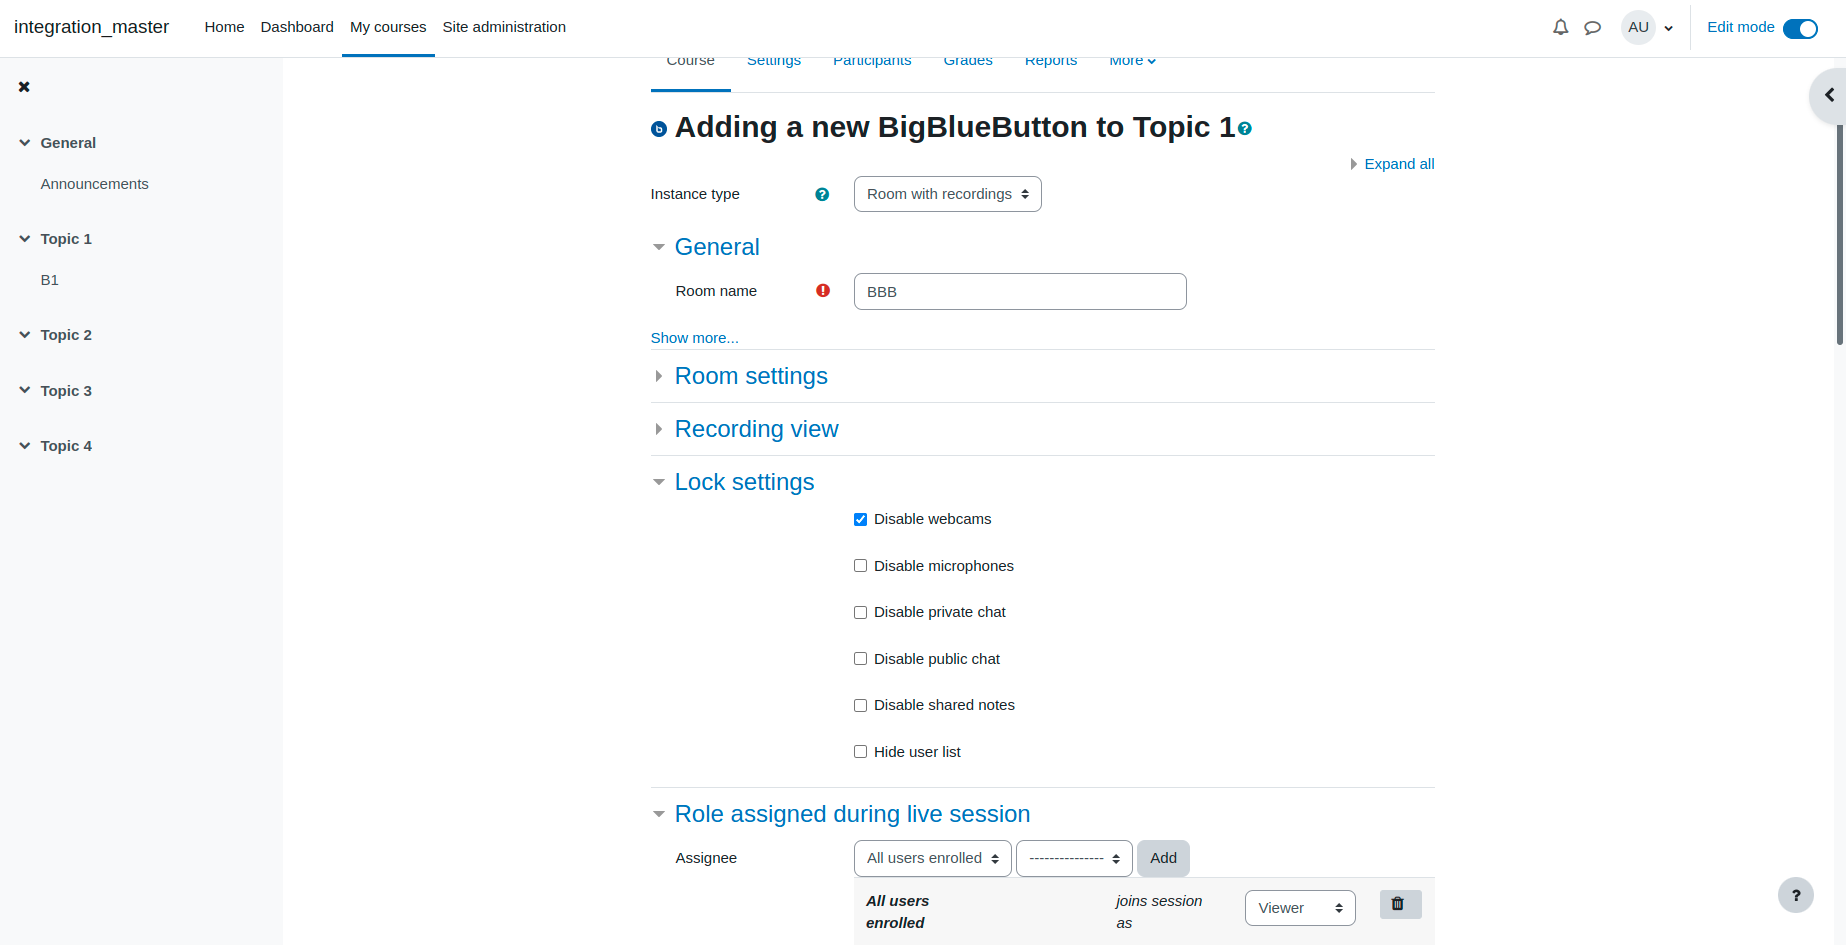Open the notifications bell
The width and height of the screenshot is (1846, 945).
[1560, 27]
